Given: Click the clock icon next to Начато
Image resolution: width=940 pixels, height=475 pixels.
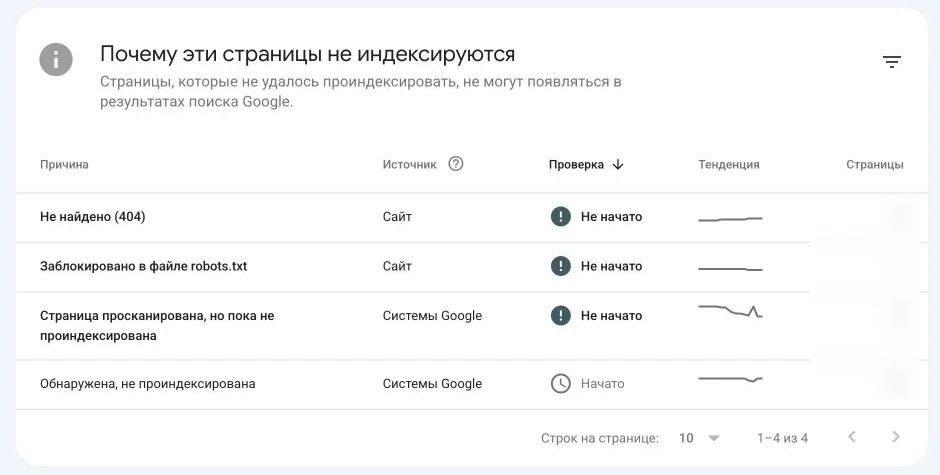Looking at the screenshot, I should (x=561, y=384).
